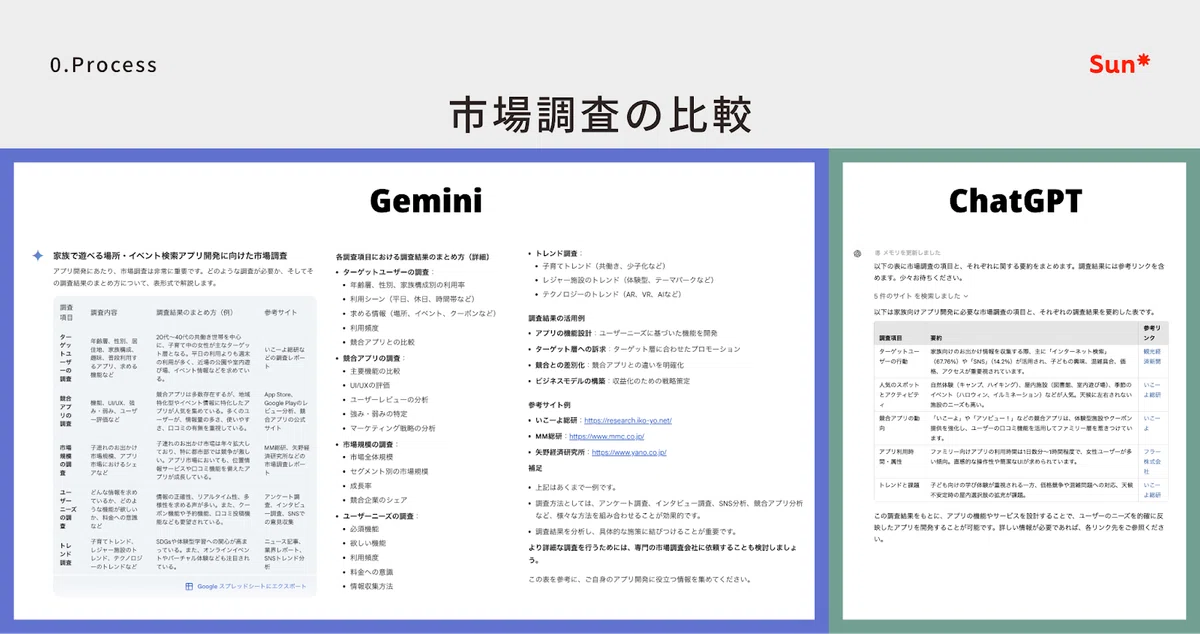The height and width of the screenshot is (634, 1200).
Task: Click the Sun* logo
Action: pos(1120,65)
